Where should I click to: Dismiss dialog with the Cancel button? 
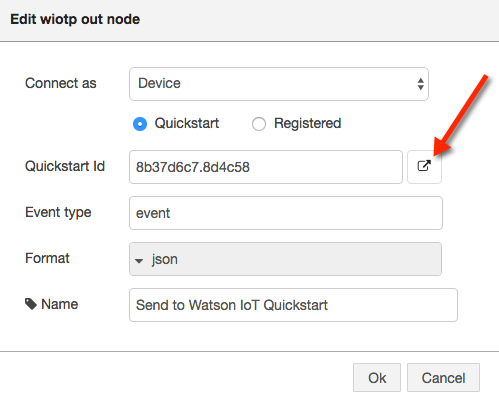pyautogui.click(x=443, y=378)
